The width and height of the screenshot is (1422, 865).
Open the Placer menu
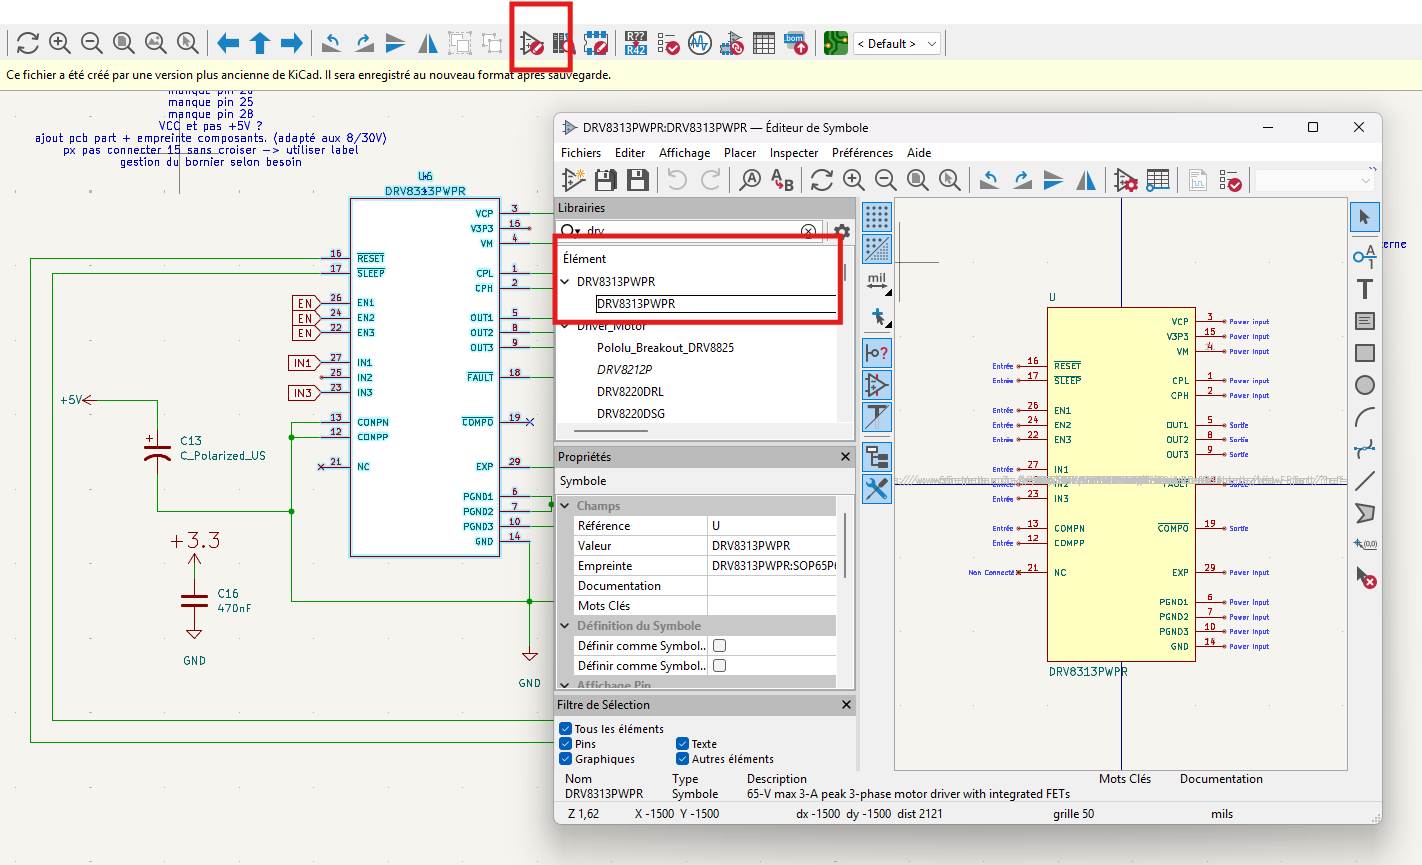click(740, 153)
